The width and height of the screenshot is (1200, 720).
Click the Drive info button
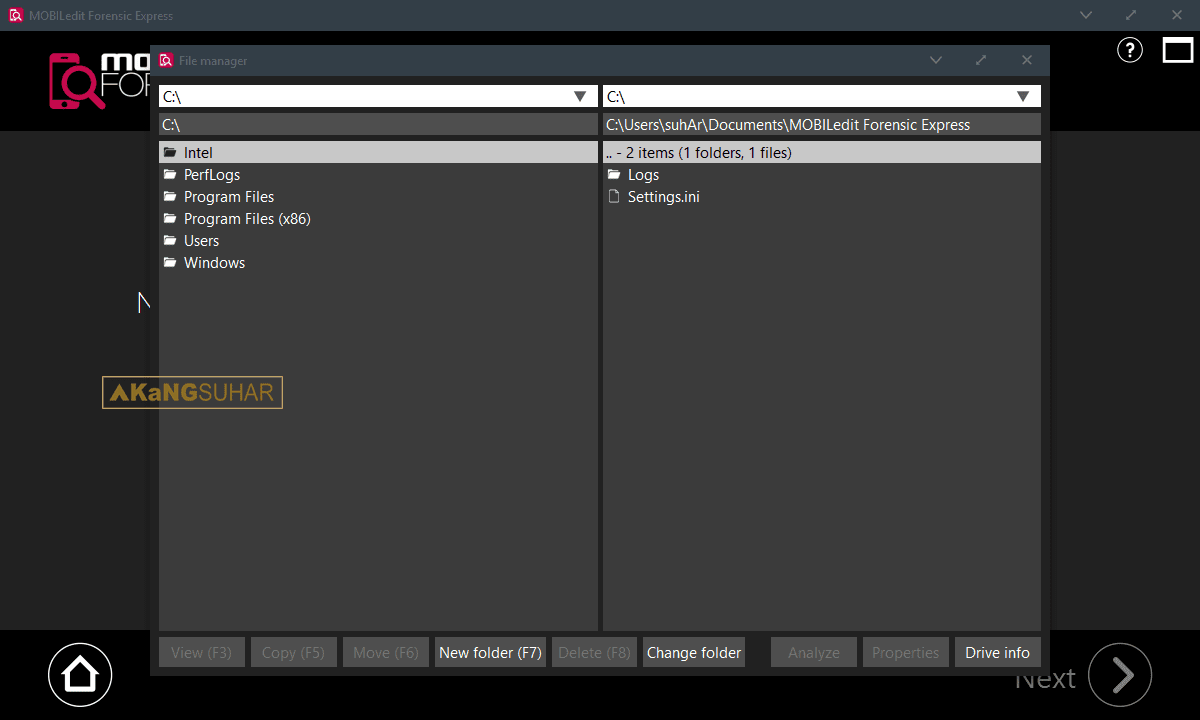[997, 652]
